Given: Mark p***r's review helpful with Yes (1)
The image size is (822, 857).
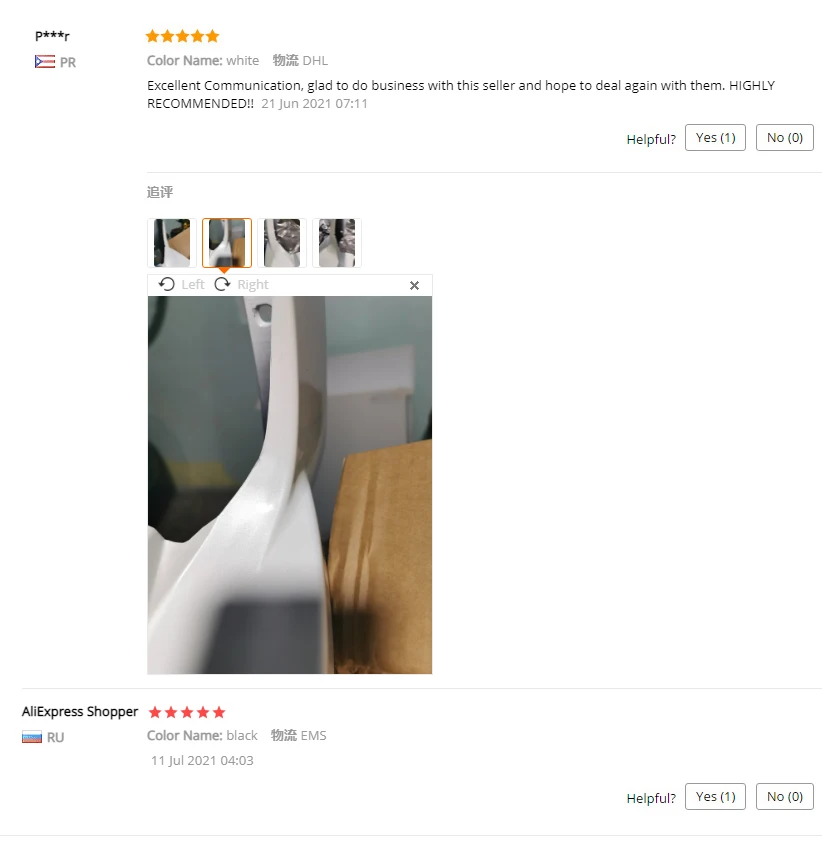Looking at the screenshot, I should coord(715,138).
